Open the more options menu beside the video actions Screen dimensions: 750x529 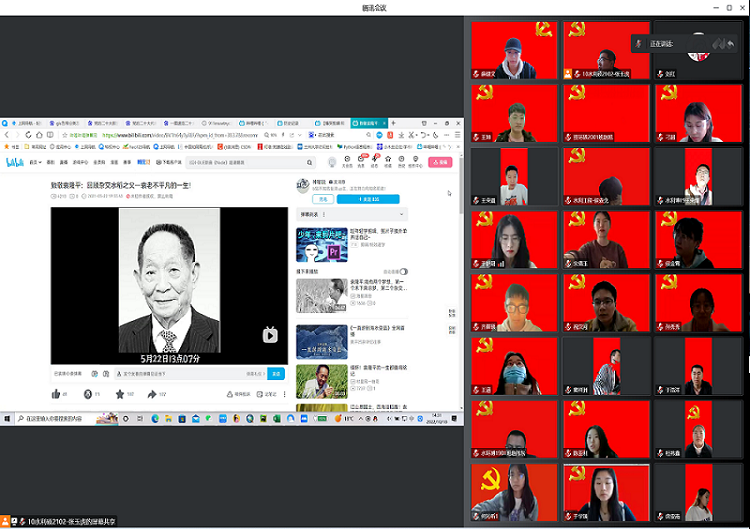[284, 394]
